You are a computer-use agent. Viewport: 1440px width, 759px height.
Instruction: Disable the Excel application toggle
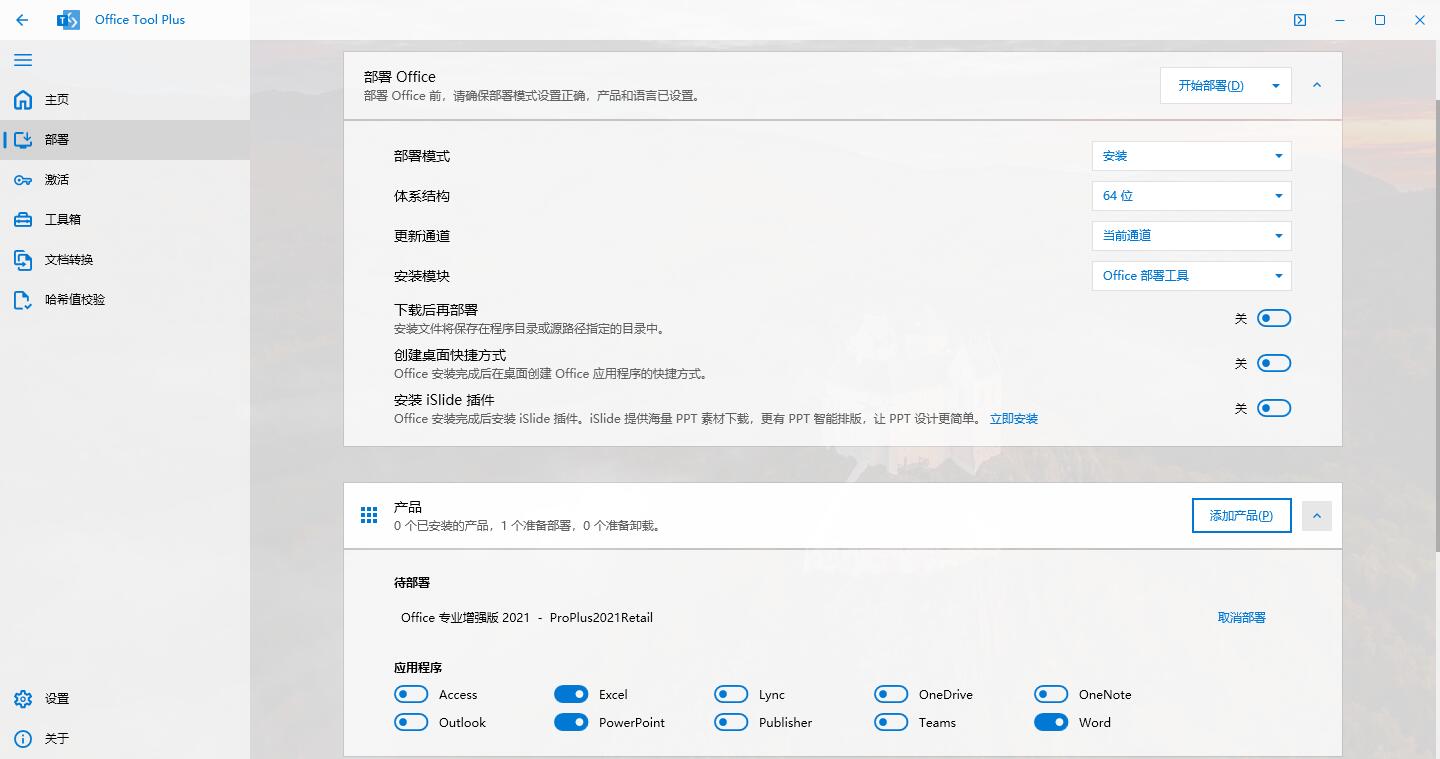571,694
